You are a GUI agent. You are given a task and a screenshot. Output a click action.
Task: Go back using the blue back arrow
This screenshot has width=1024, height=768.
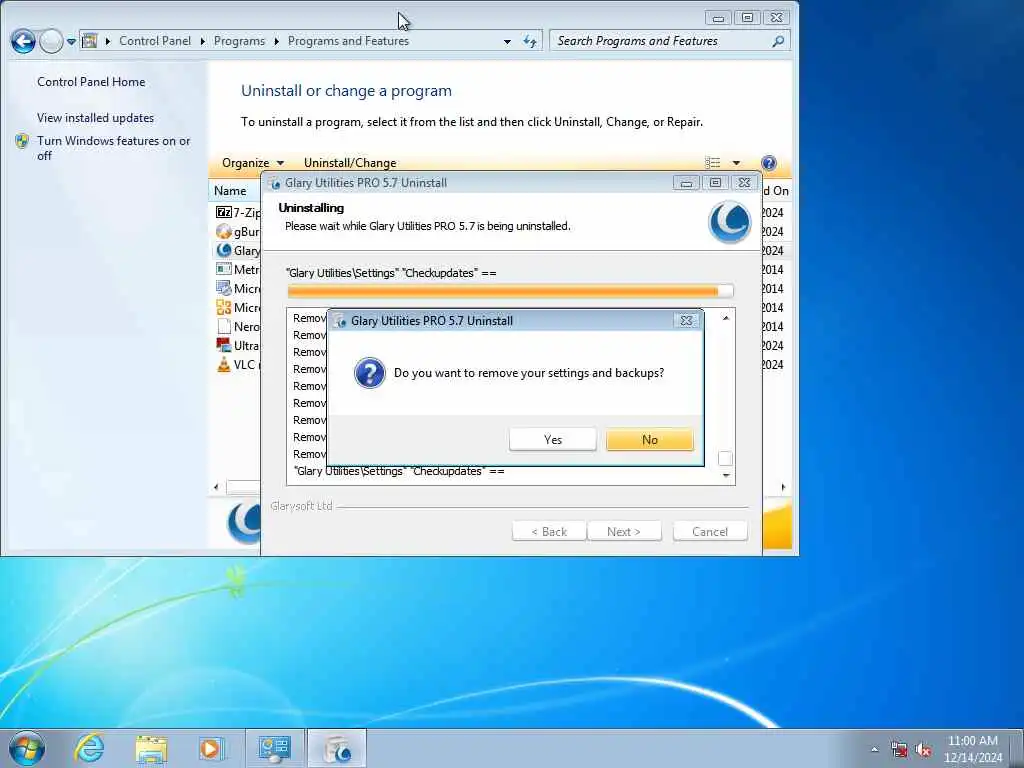tap(24, 41)
